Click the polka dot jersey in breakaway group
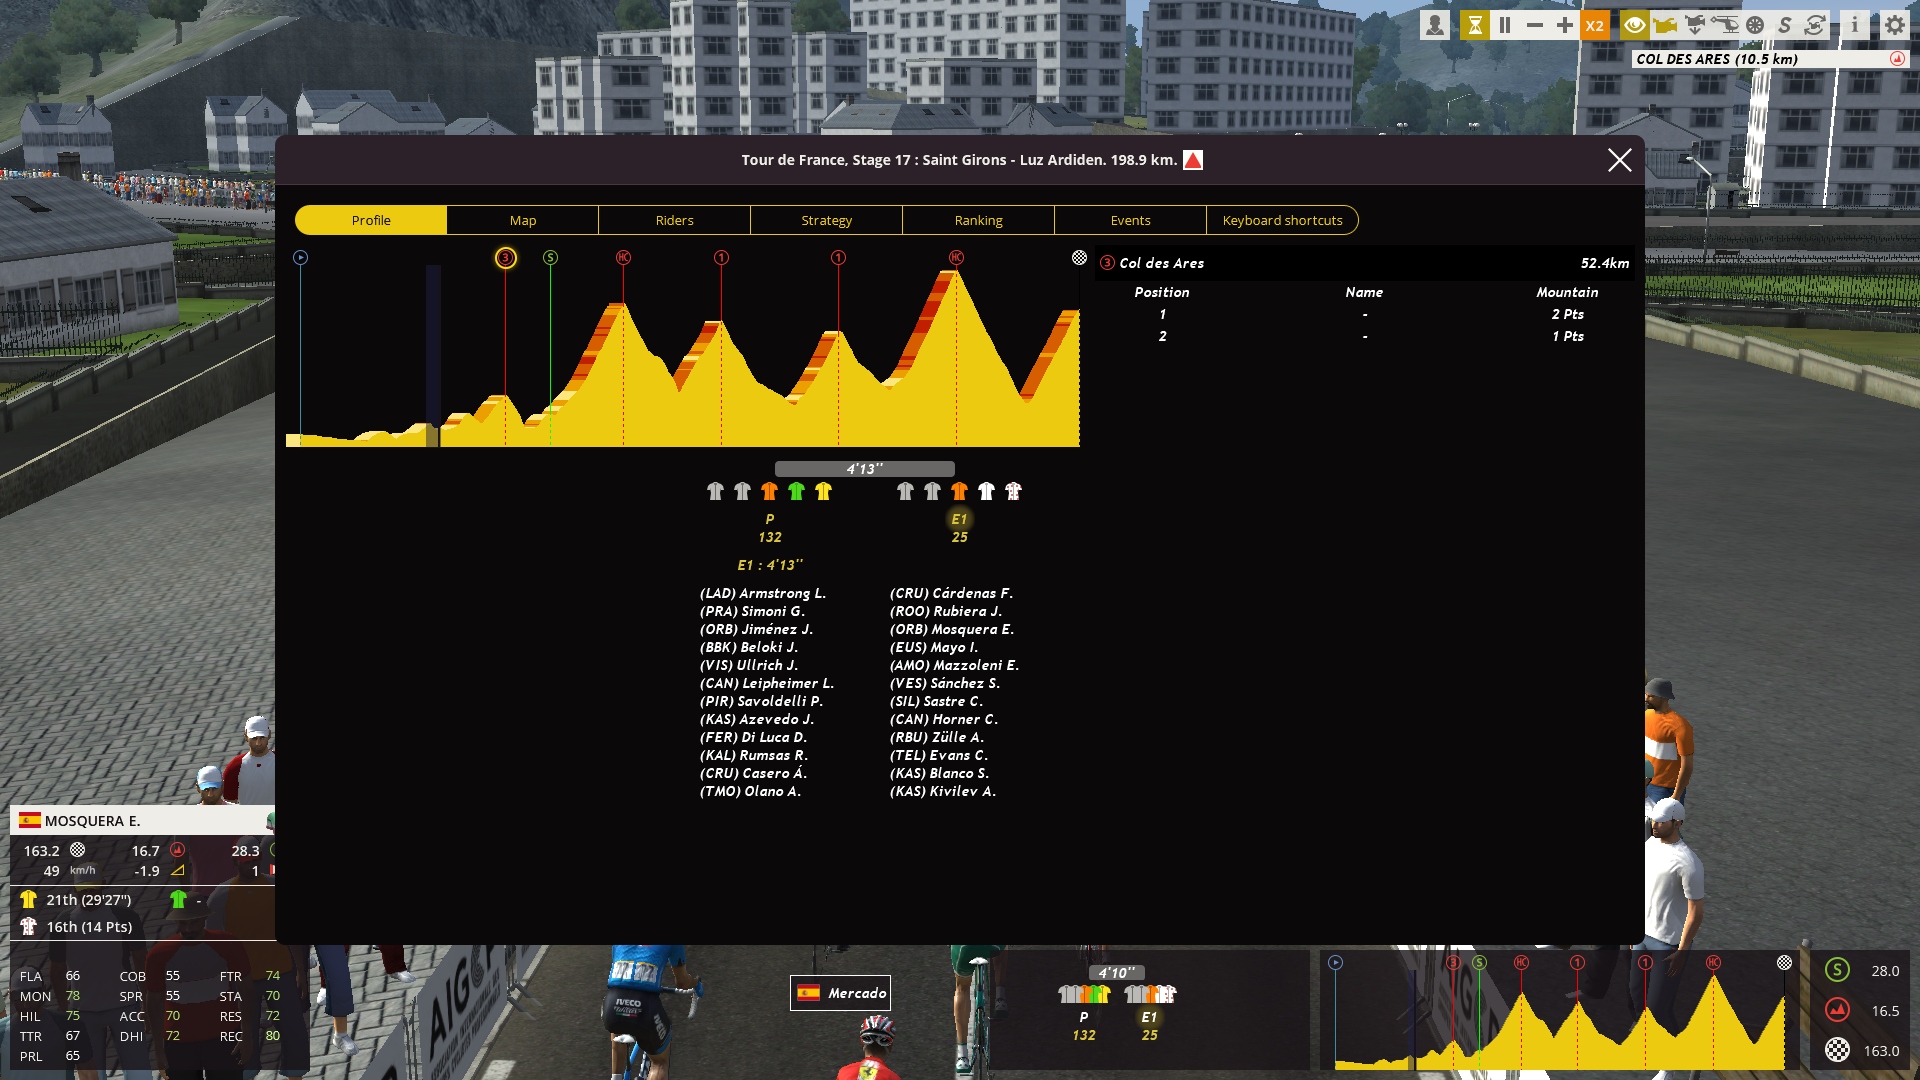Image resolution: width=1920 pixels, height=1080 pixels. coord(1013,491)
